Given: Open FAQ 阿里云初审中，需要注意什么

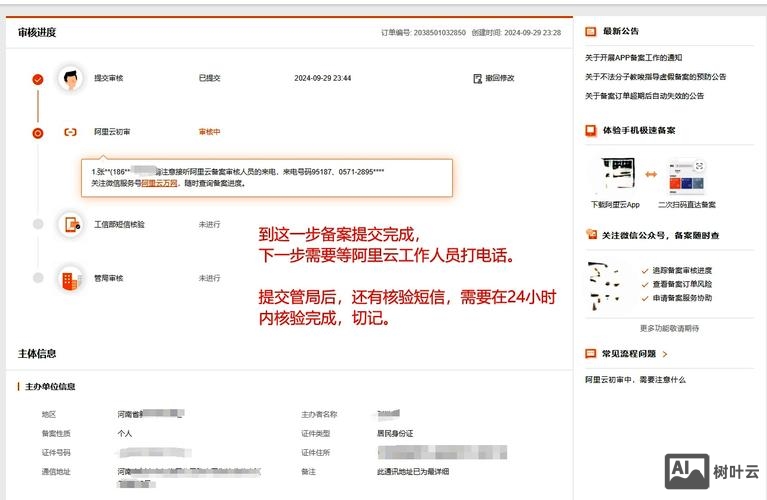Looking at the screenshot, I should click(x=635, y=379).
